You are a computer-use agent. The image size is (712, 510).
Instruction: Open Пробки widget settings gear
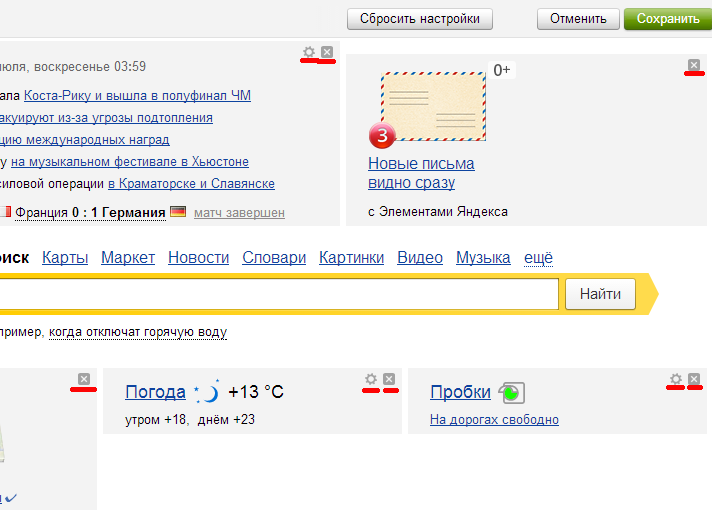676,379
